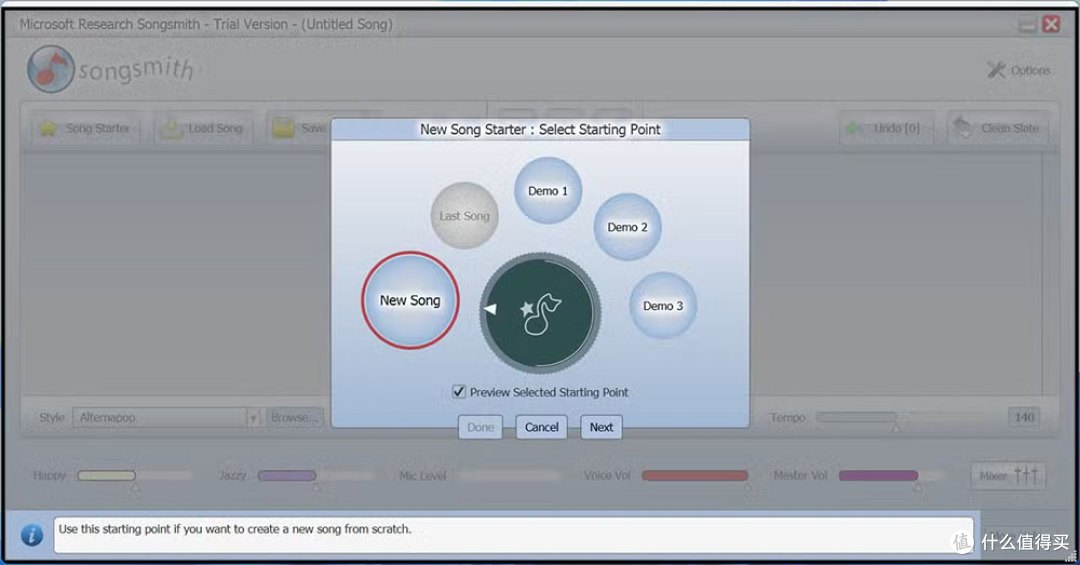The image size is (1080, 565).
Task: Proceed with the Next button
Action: click(x=601, y=427)
